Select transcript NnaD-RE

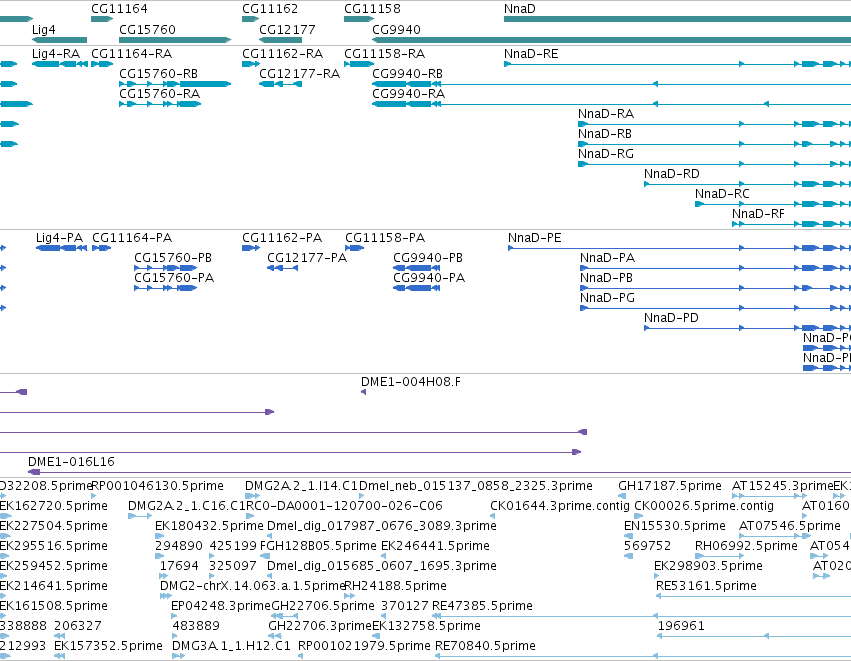pos(677,64)
